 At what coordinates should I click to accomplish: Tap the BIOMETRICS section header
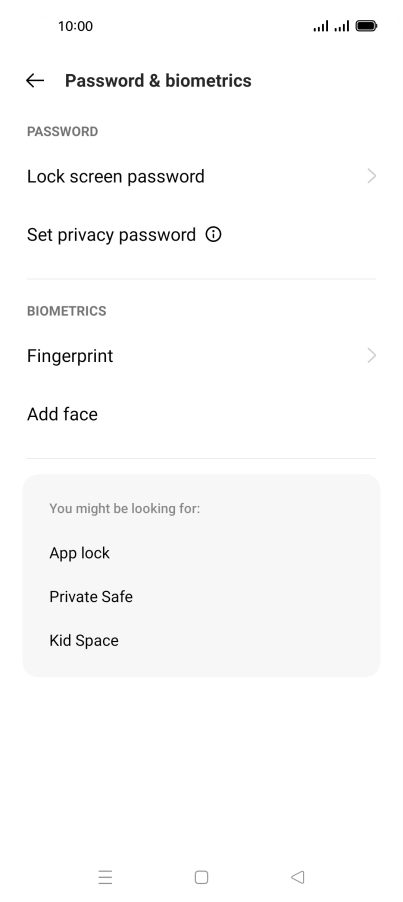click(x=67, y=311)
